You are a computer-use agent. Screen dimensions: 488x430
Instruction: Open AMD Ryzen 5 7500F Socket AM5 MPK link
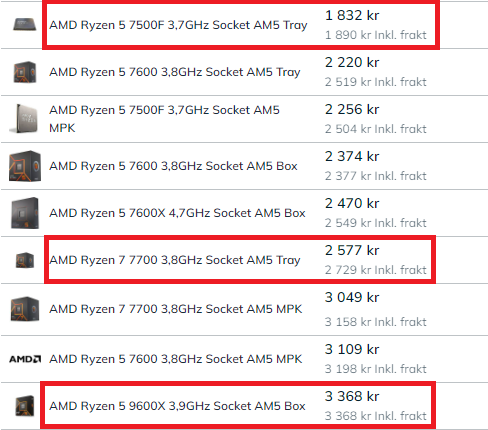pos(164,119)
